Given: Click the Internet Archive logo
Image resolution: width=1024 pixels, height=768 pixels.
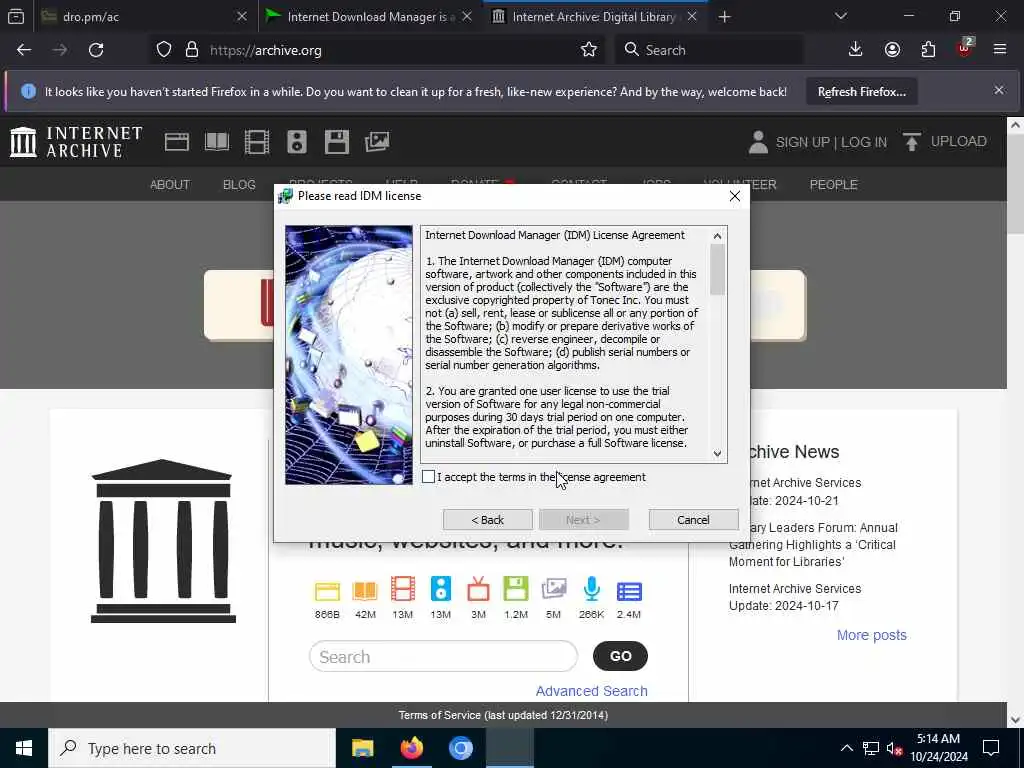Looking at the screenshot, I should (x=76, y=142).
